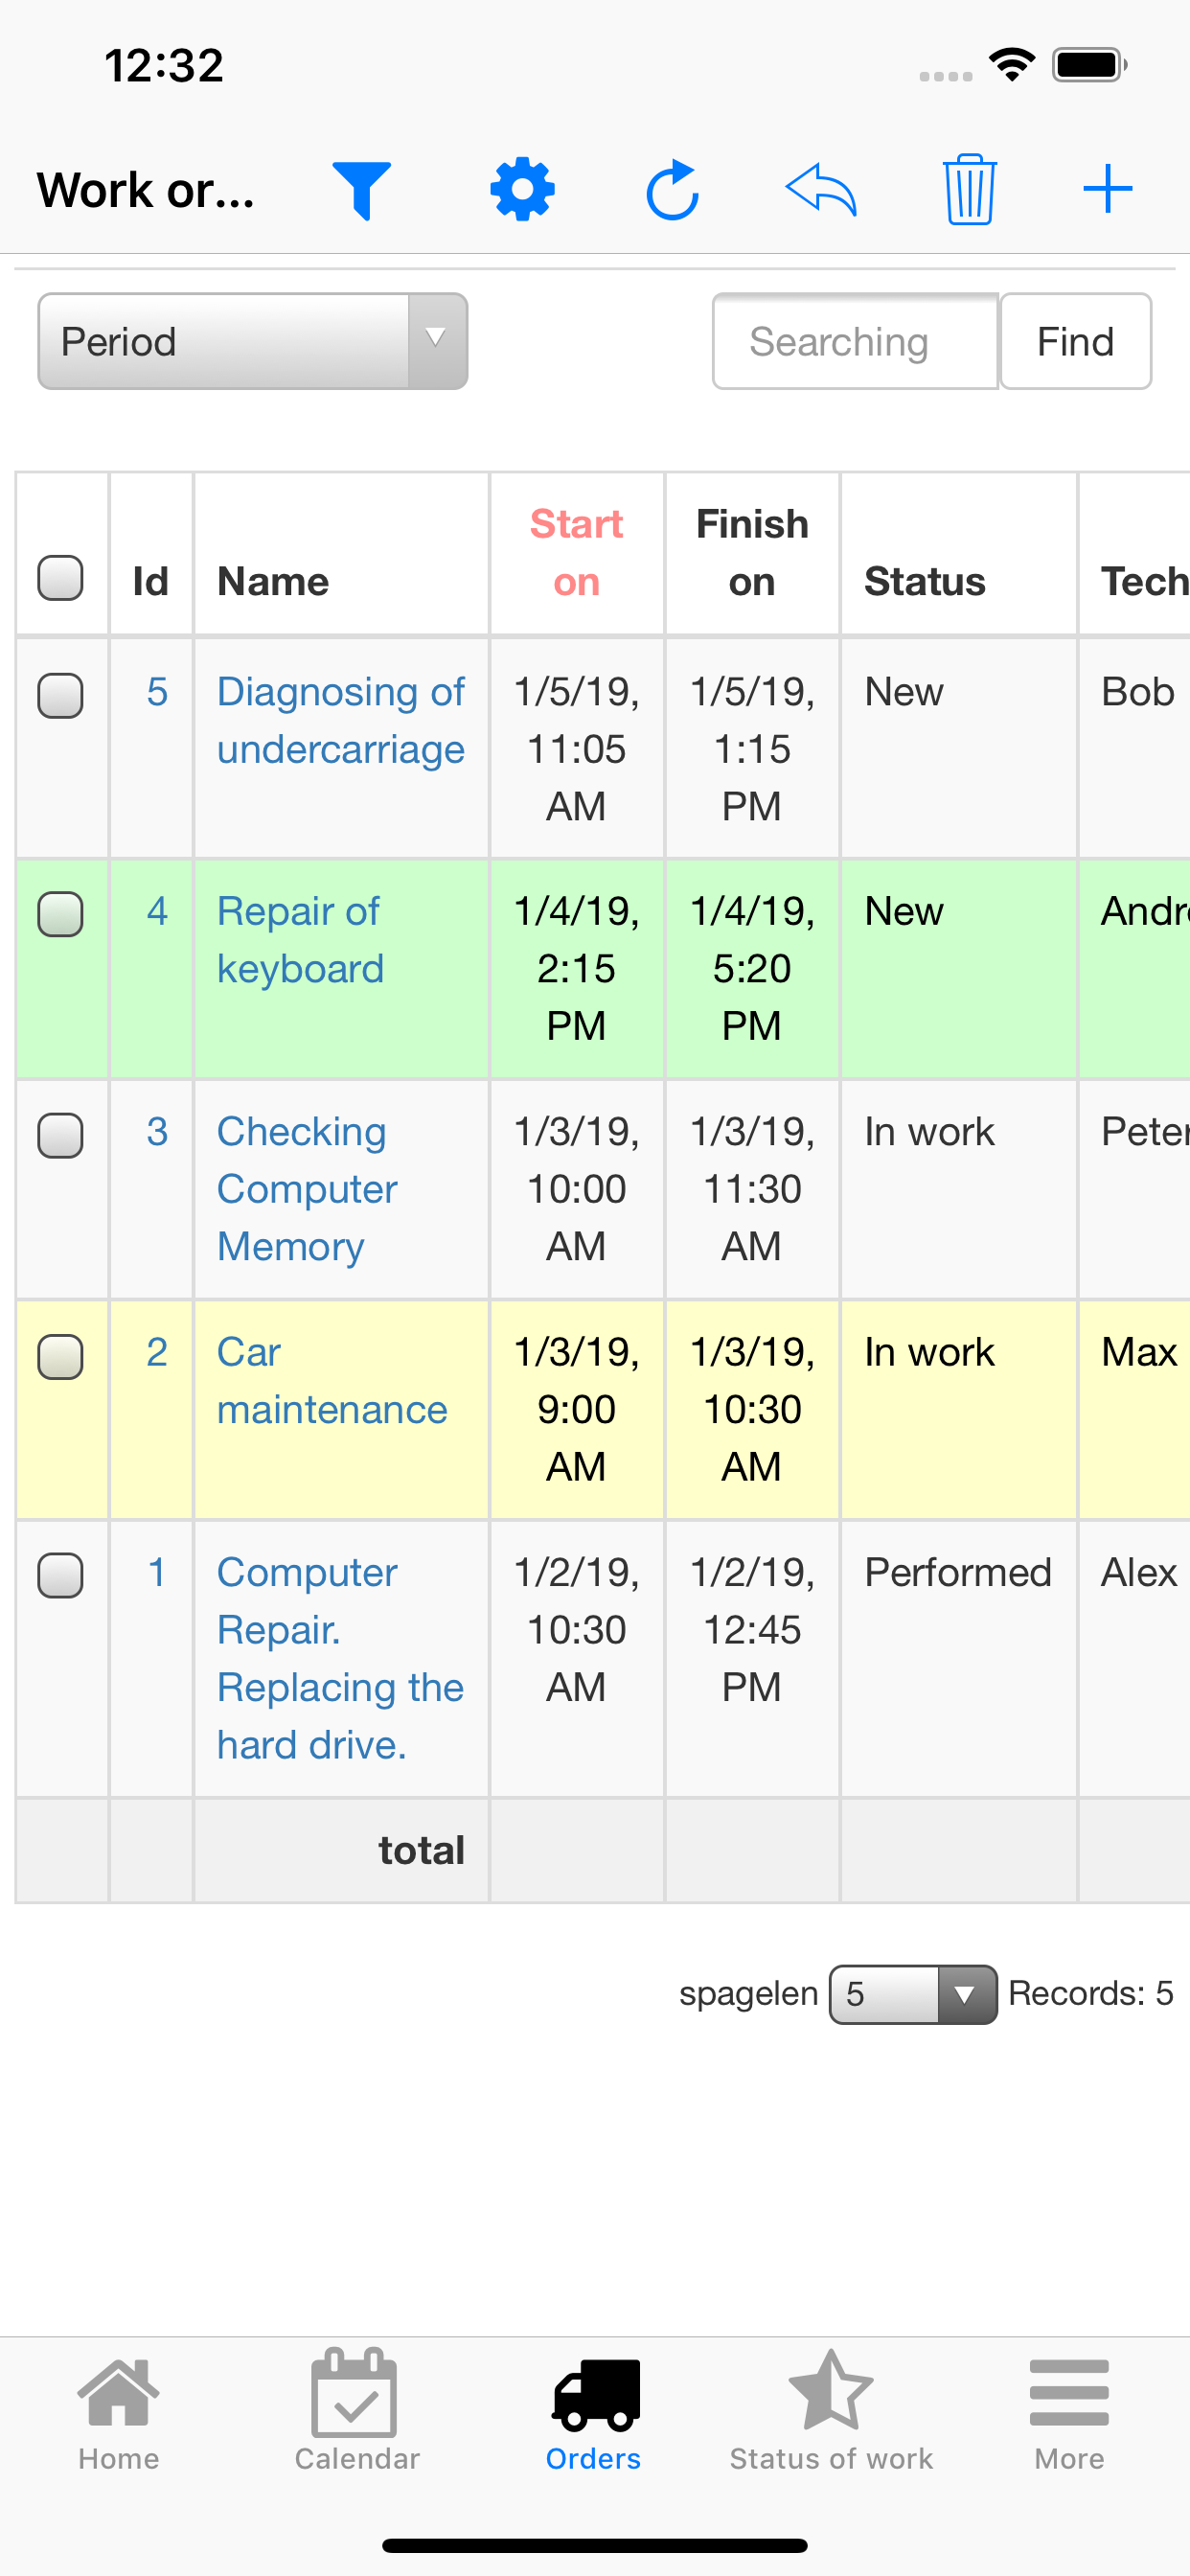Tap the trash delete icon
This screenshot has width=1190, height=2576.
pyautogui.click(x=969, y=189)
